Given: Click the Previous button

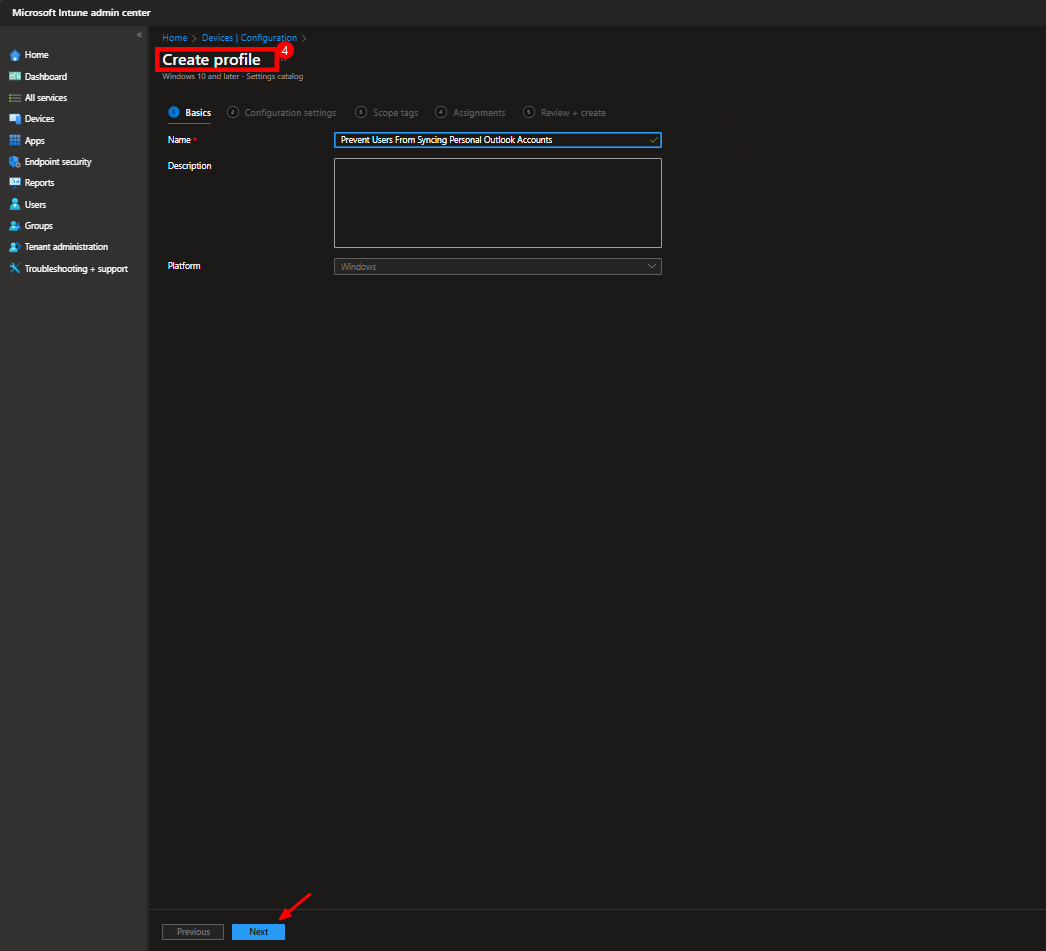Looking at the screenshot, I should click(193, 932).
